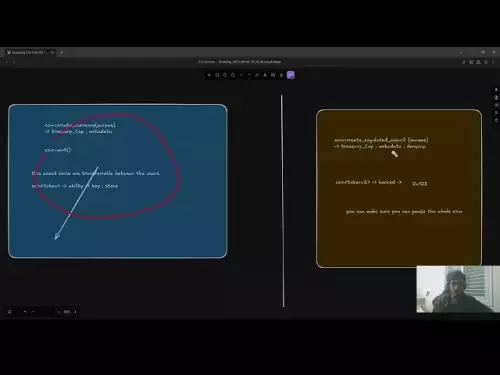Select the eraser tool in toolbar
Image resolution: width=500 pixels, height=375 pixels.
pyautogui.click(x=281, y=75)
